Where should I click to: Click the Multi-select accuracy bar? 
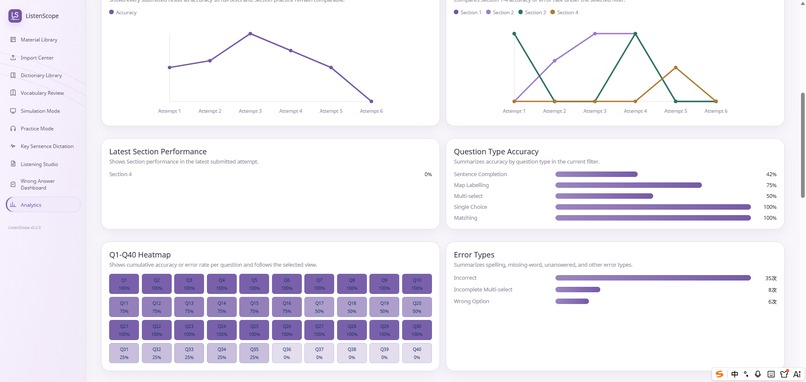click(604, 196)
